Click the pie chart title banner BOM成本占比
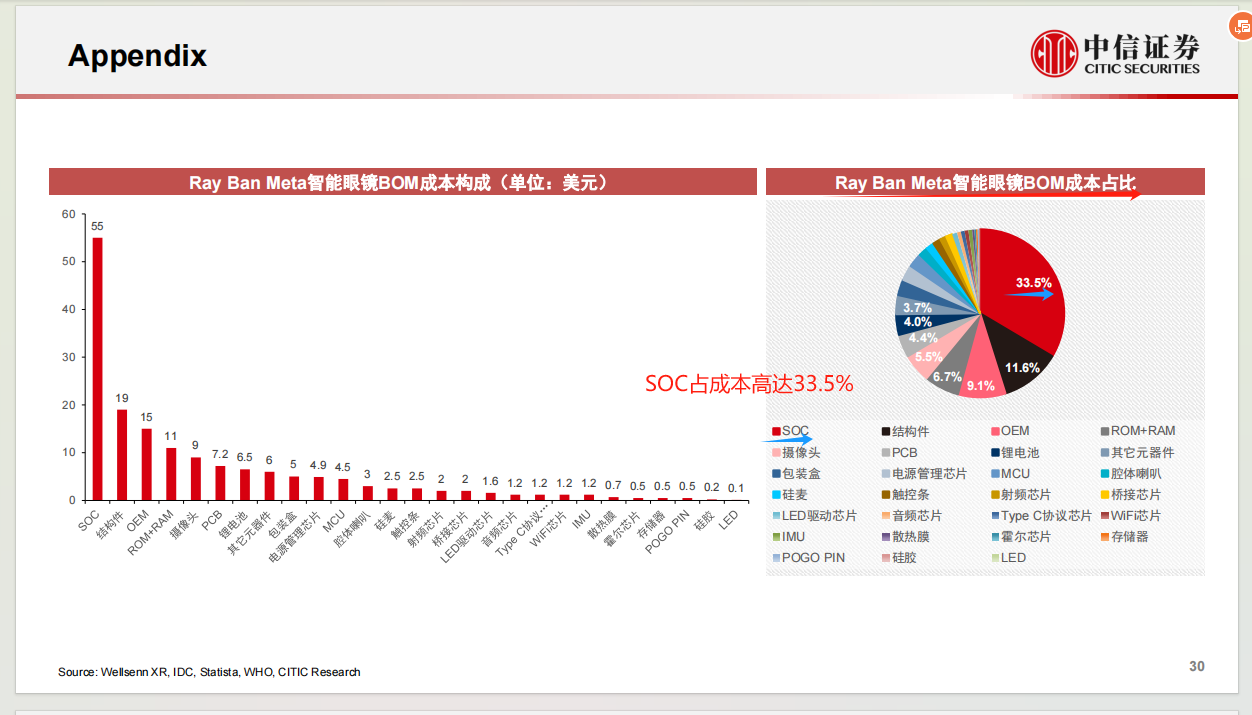1252x715 pixels. [985, 182]
